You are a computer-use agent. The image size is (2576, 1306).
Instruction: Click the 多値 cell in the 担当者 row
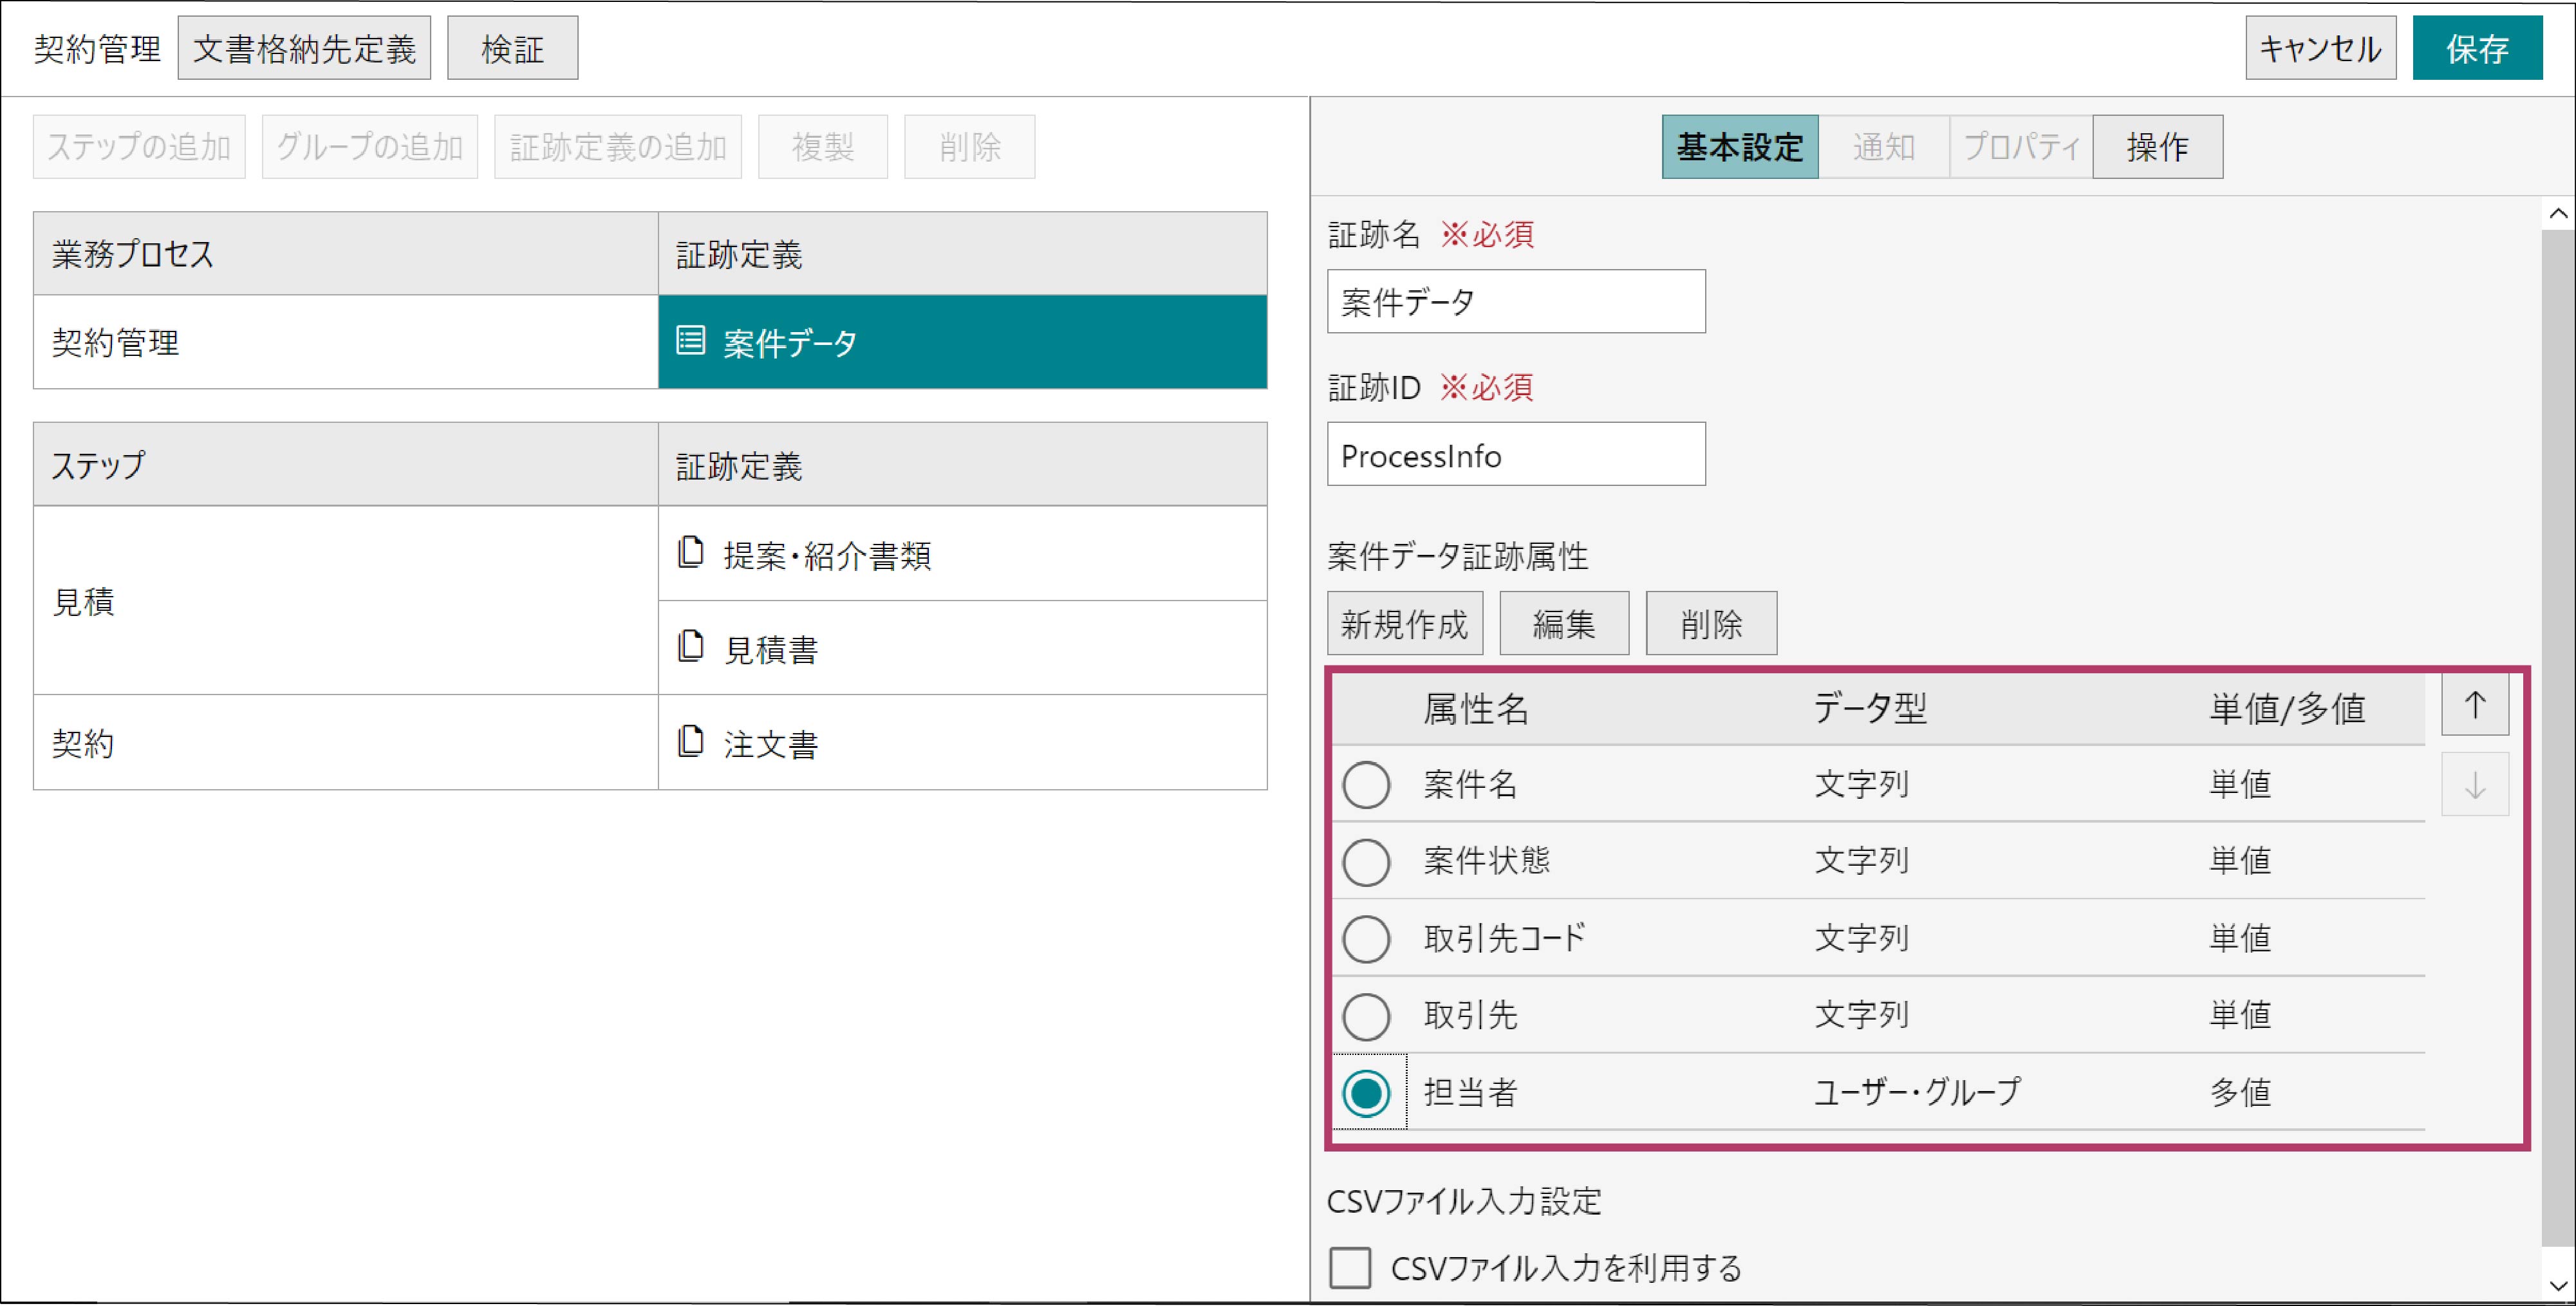(2240, 1092)
